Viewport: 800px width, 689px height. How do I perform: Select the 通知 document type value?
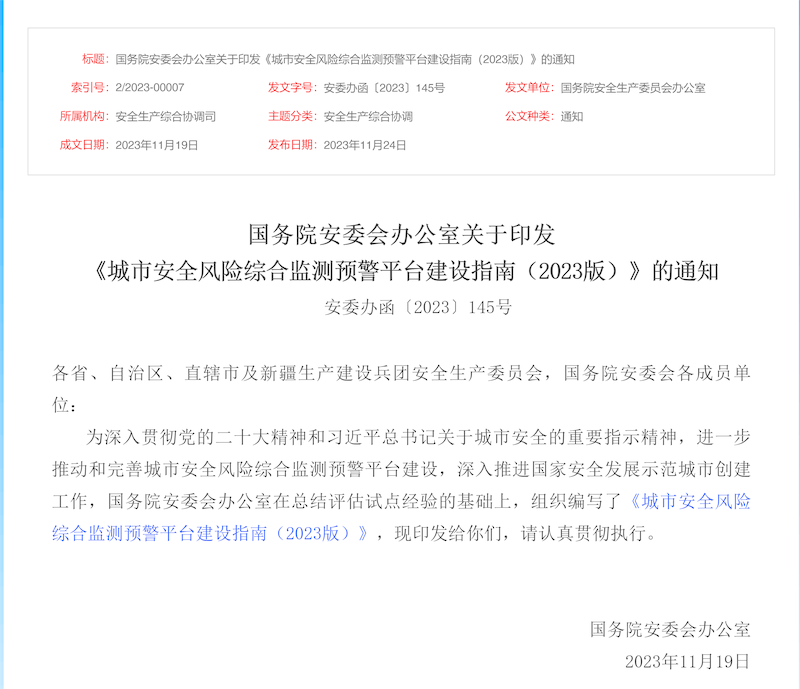click(x=572, y=116)
